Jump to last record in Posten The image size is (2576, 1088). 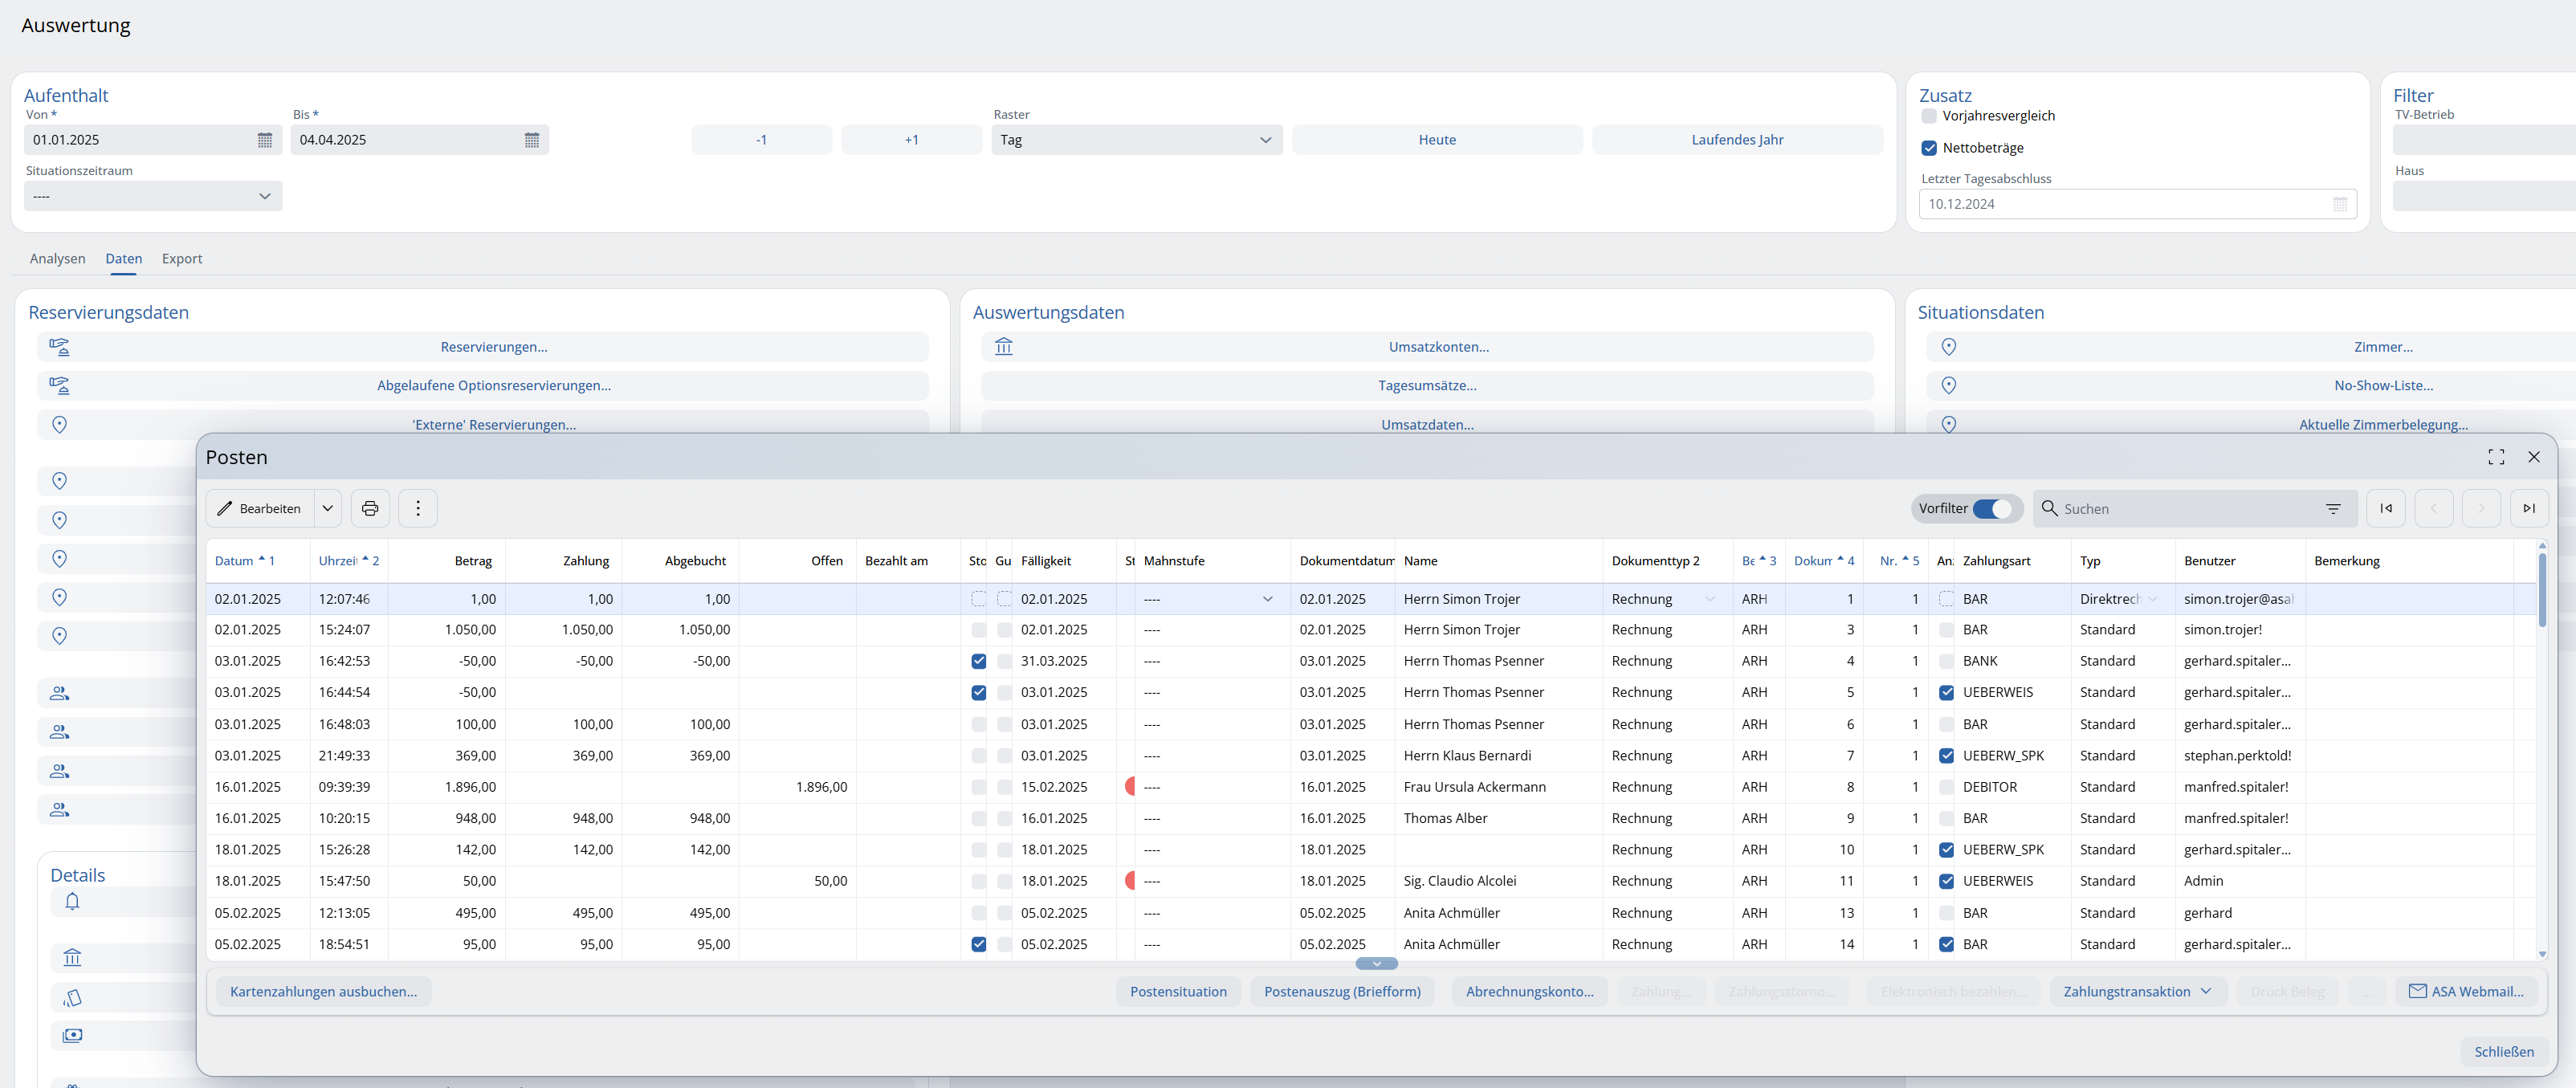click(x=2529, y=508)
